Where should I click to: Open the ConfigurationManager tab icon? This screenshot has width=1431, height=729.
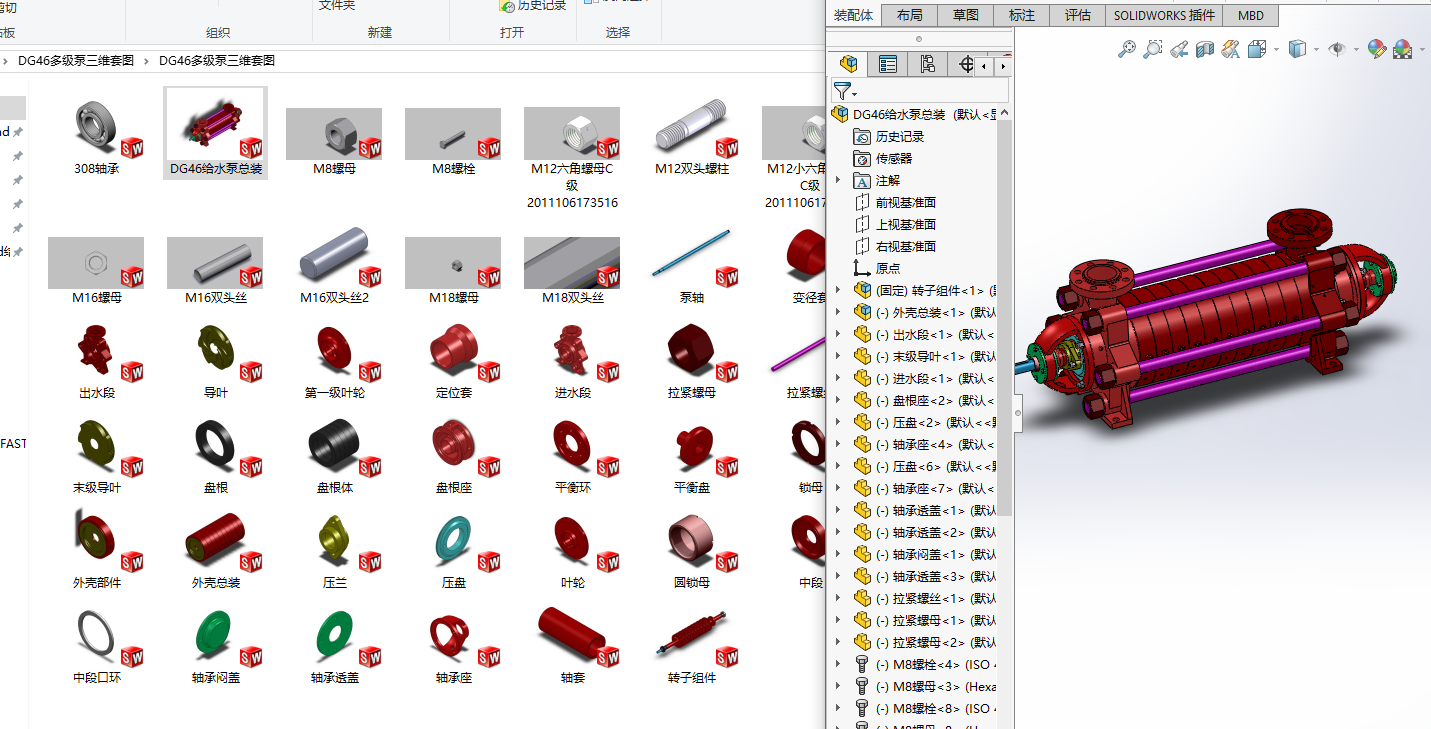point(928,65)
